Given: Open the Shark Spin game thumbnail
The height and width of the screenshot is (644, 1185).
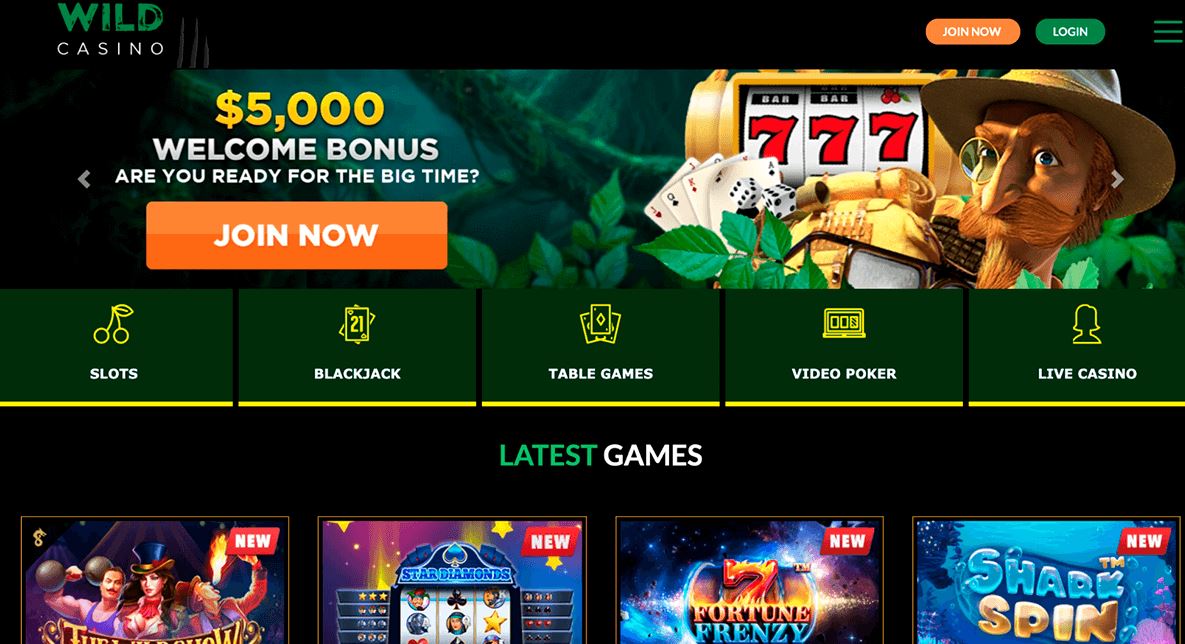Looking at the screenshot, I should 1047,581.
